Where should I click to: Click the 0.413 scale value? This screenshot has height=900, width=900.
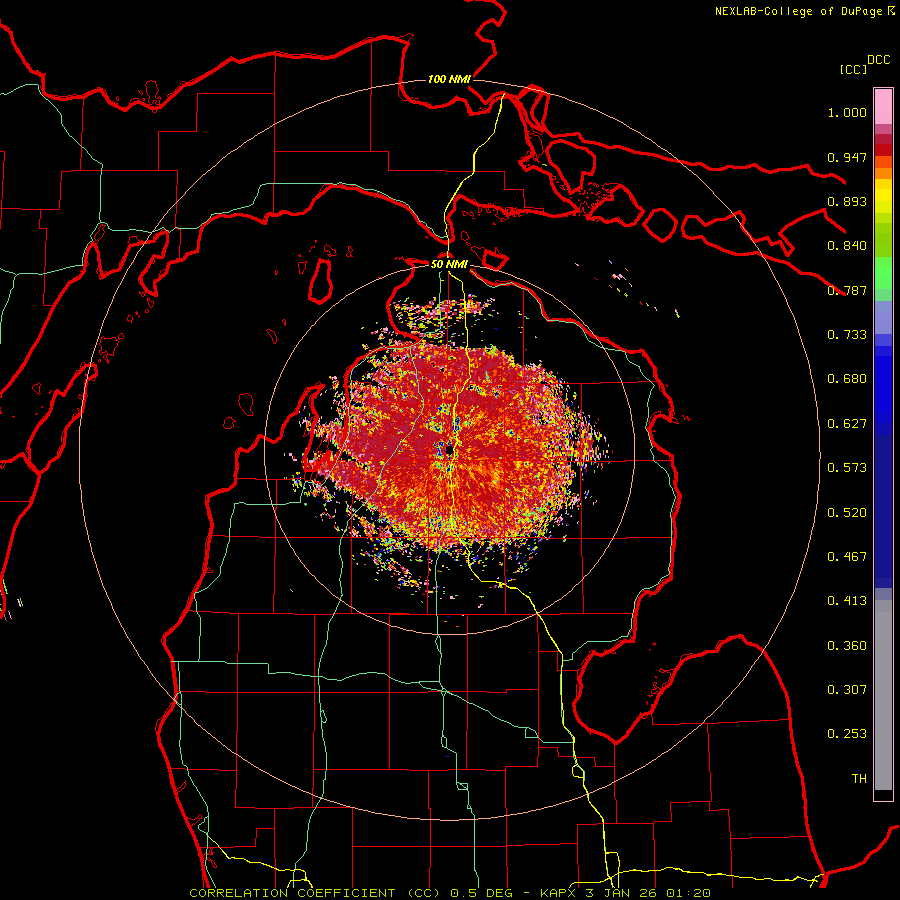click(x=847, y=601)
